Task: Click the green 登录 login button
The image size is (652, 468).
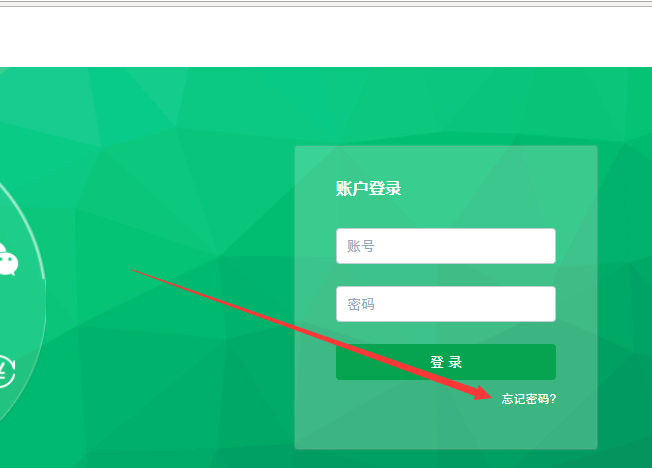Action: coord(446,362)
